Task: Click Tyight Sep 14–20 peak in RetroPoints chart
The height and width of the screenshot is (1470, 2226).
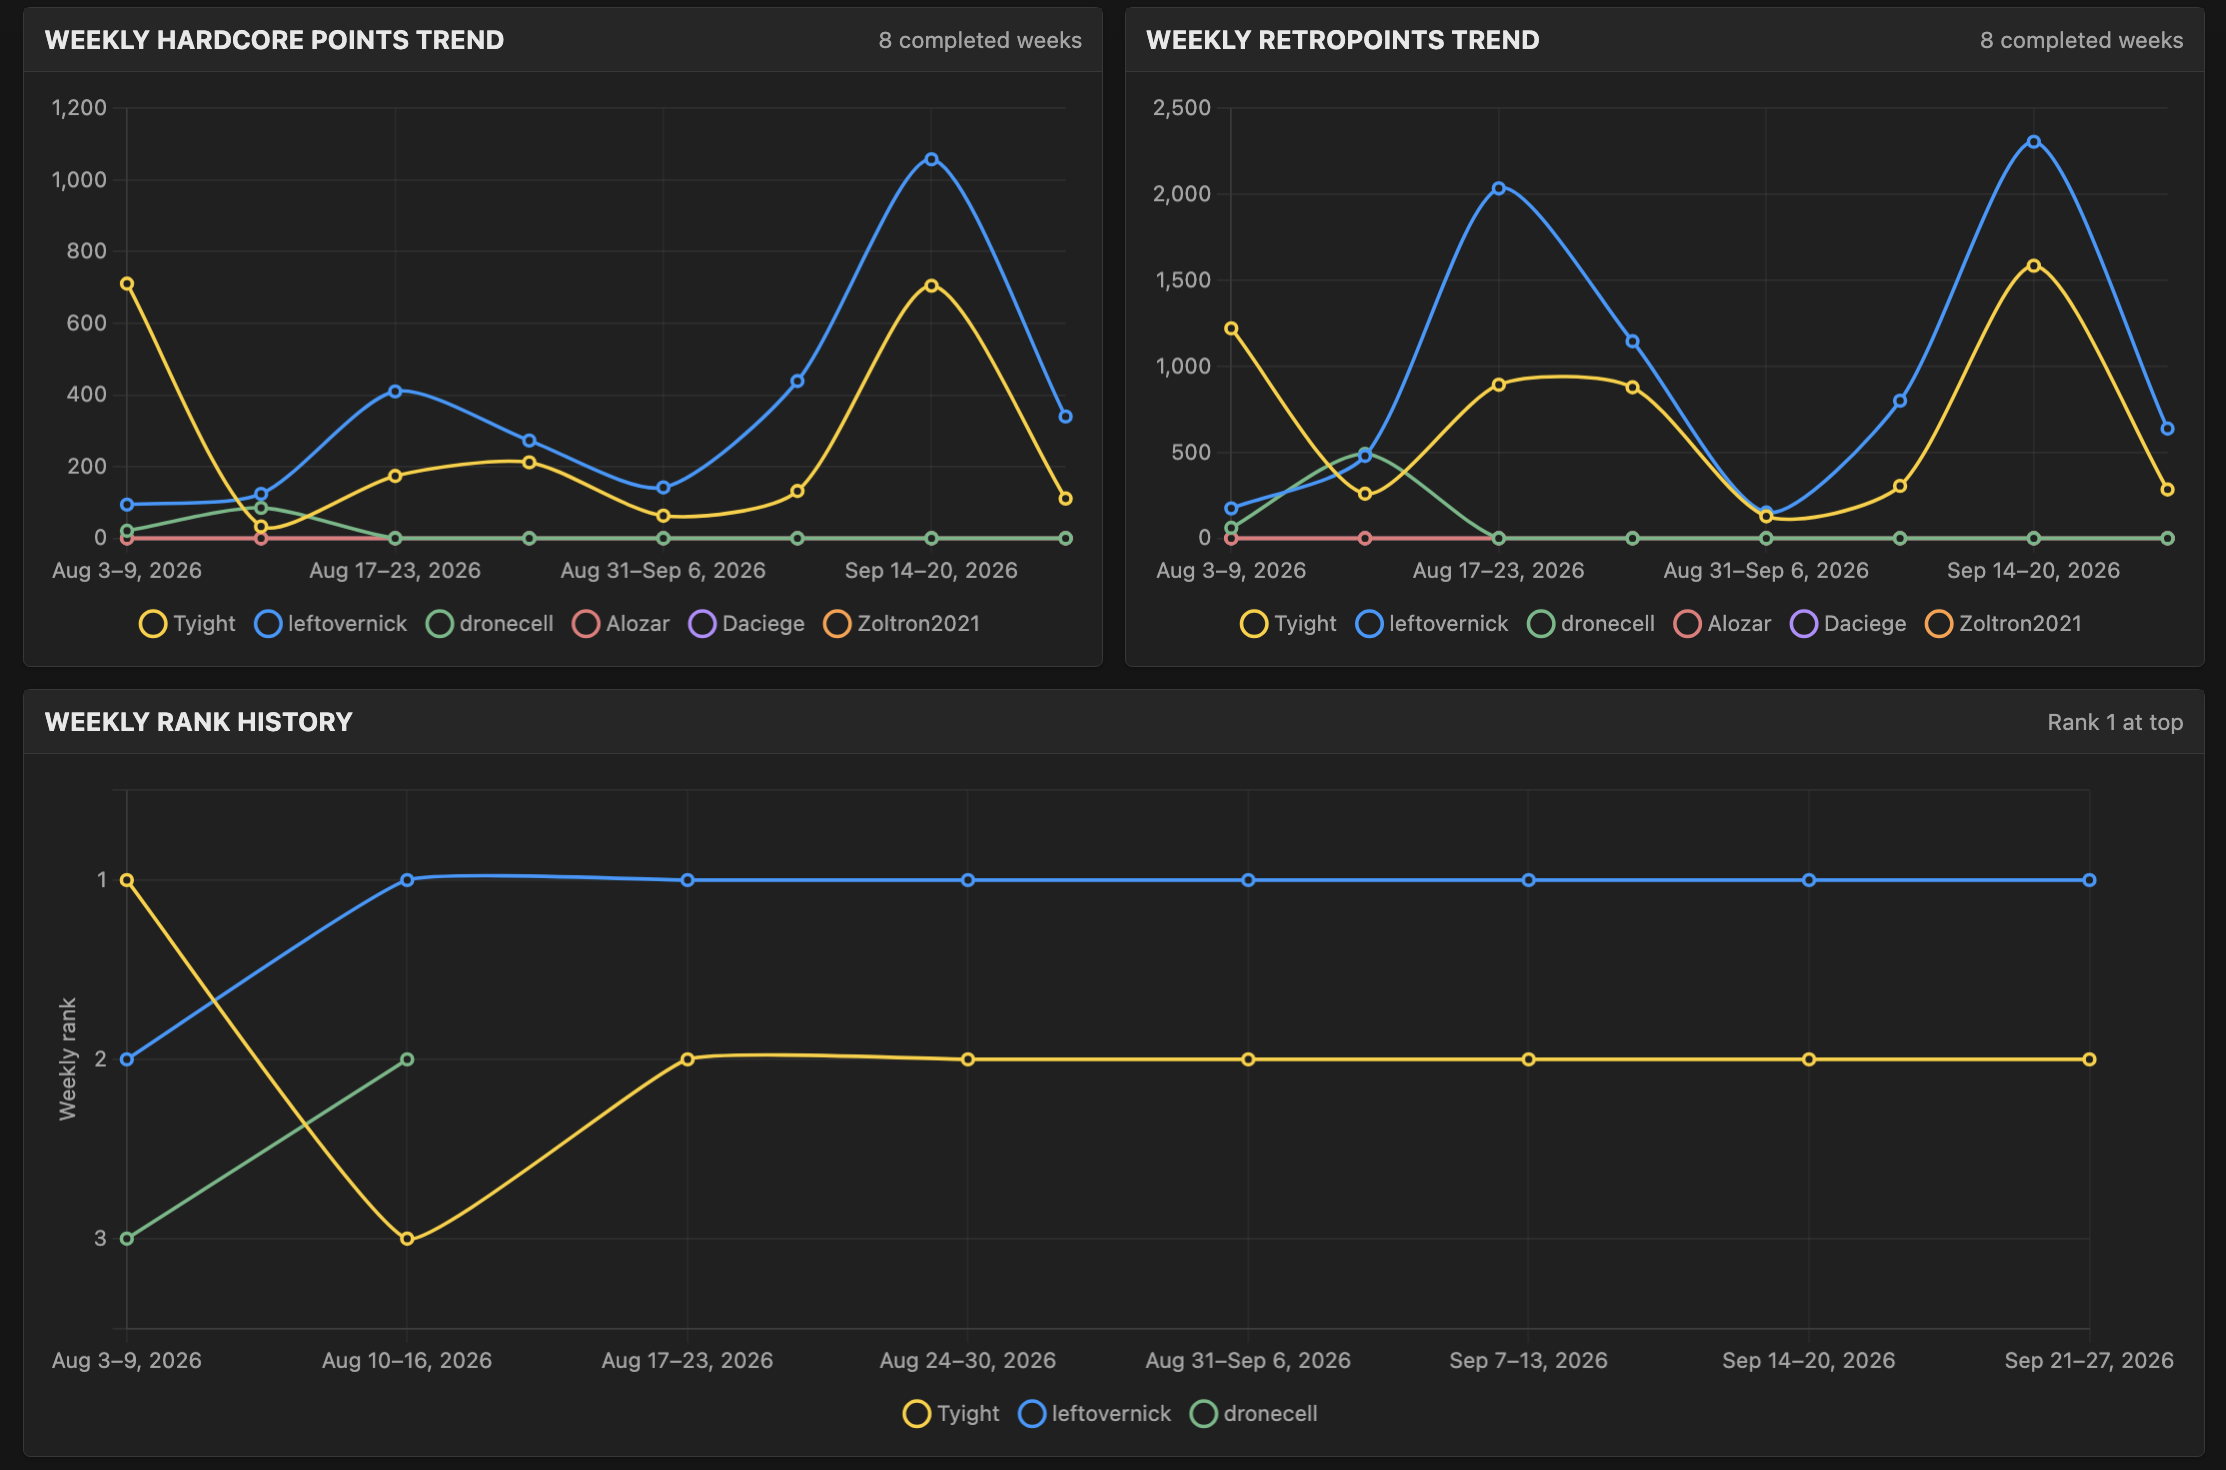Action: [2033, 266]
